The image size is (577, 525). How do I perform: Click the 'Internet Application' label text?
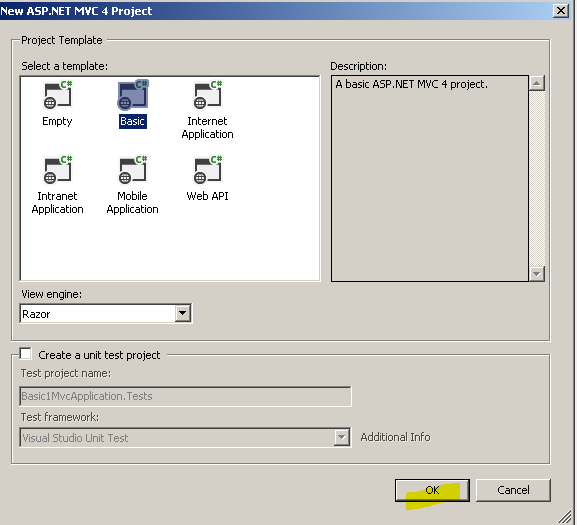pyautogui.click(x=208, y=128)
